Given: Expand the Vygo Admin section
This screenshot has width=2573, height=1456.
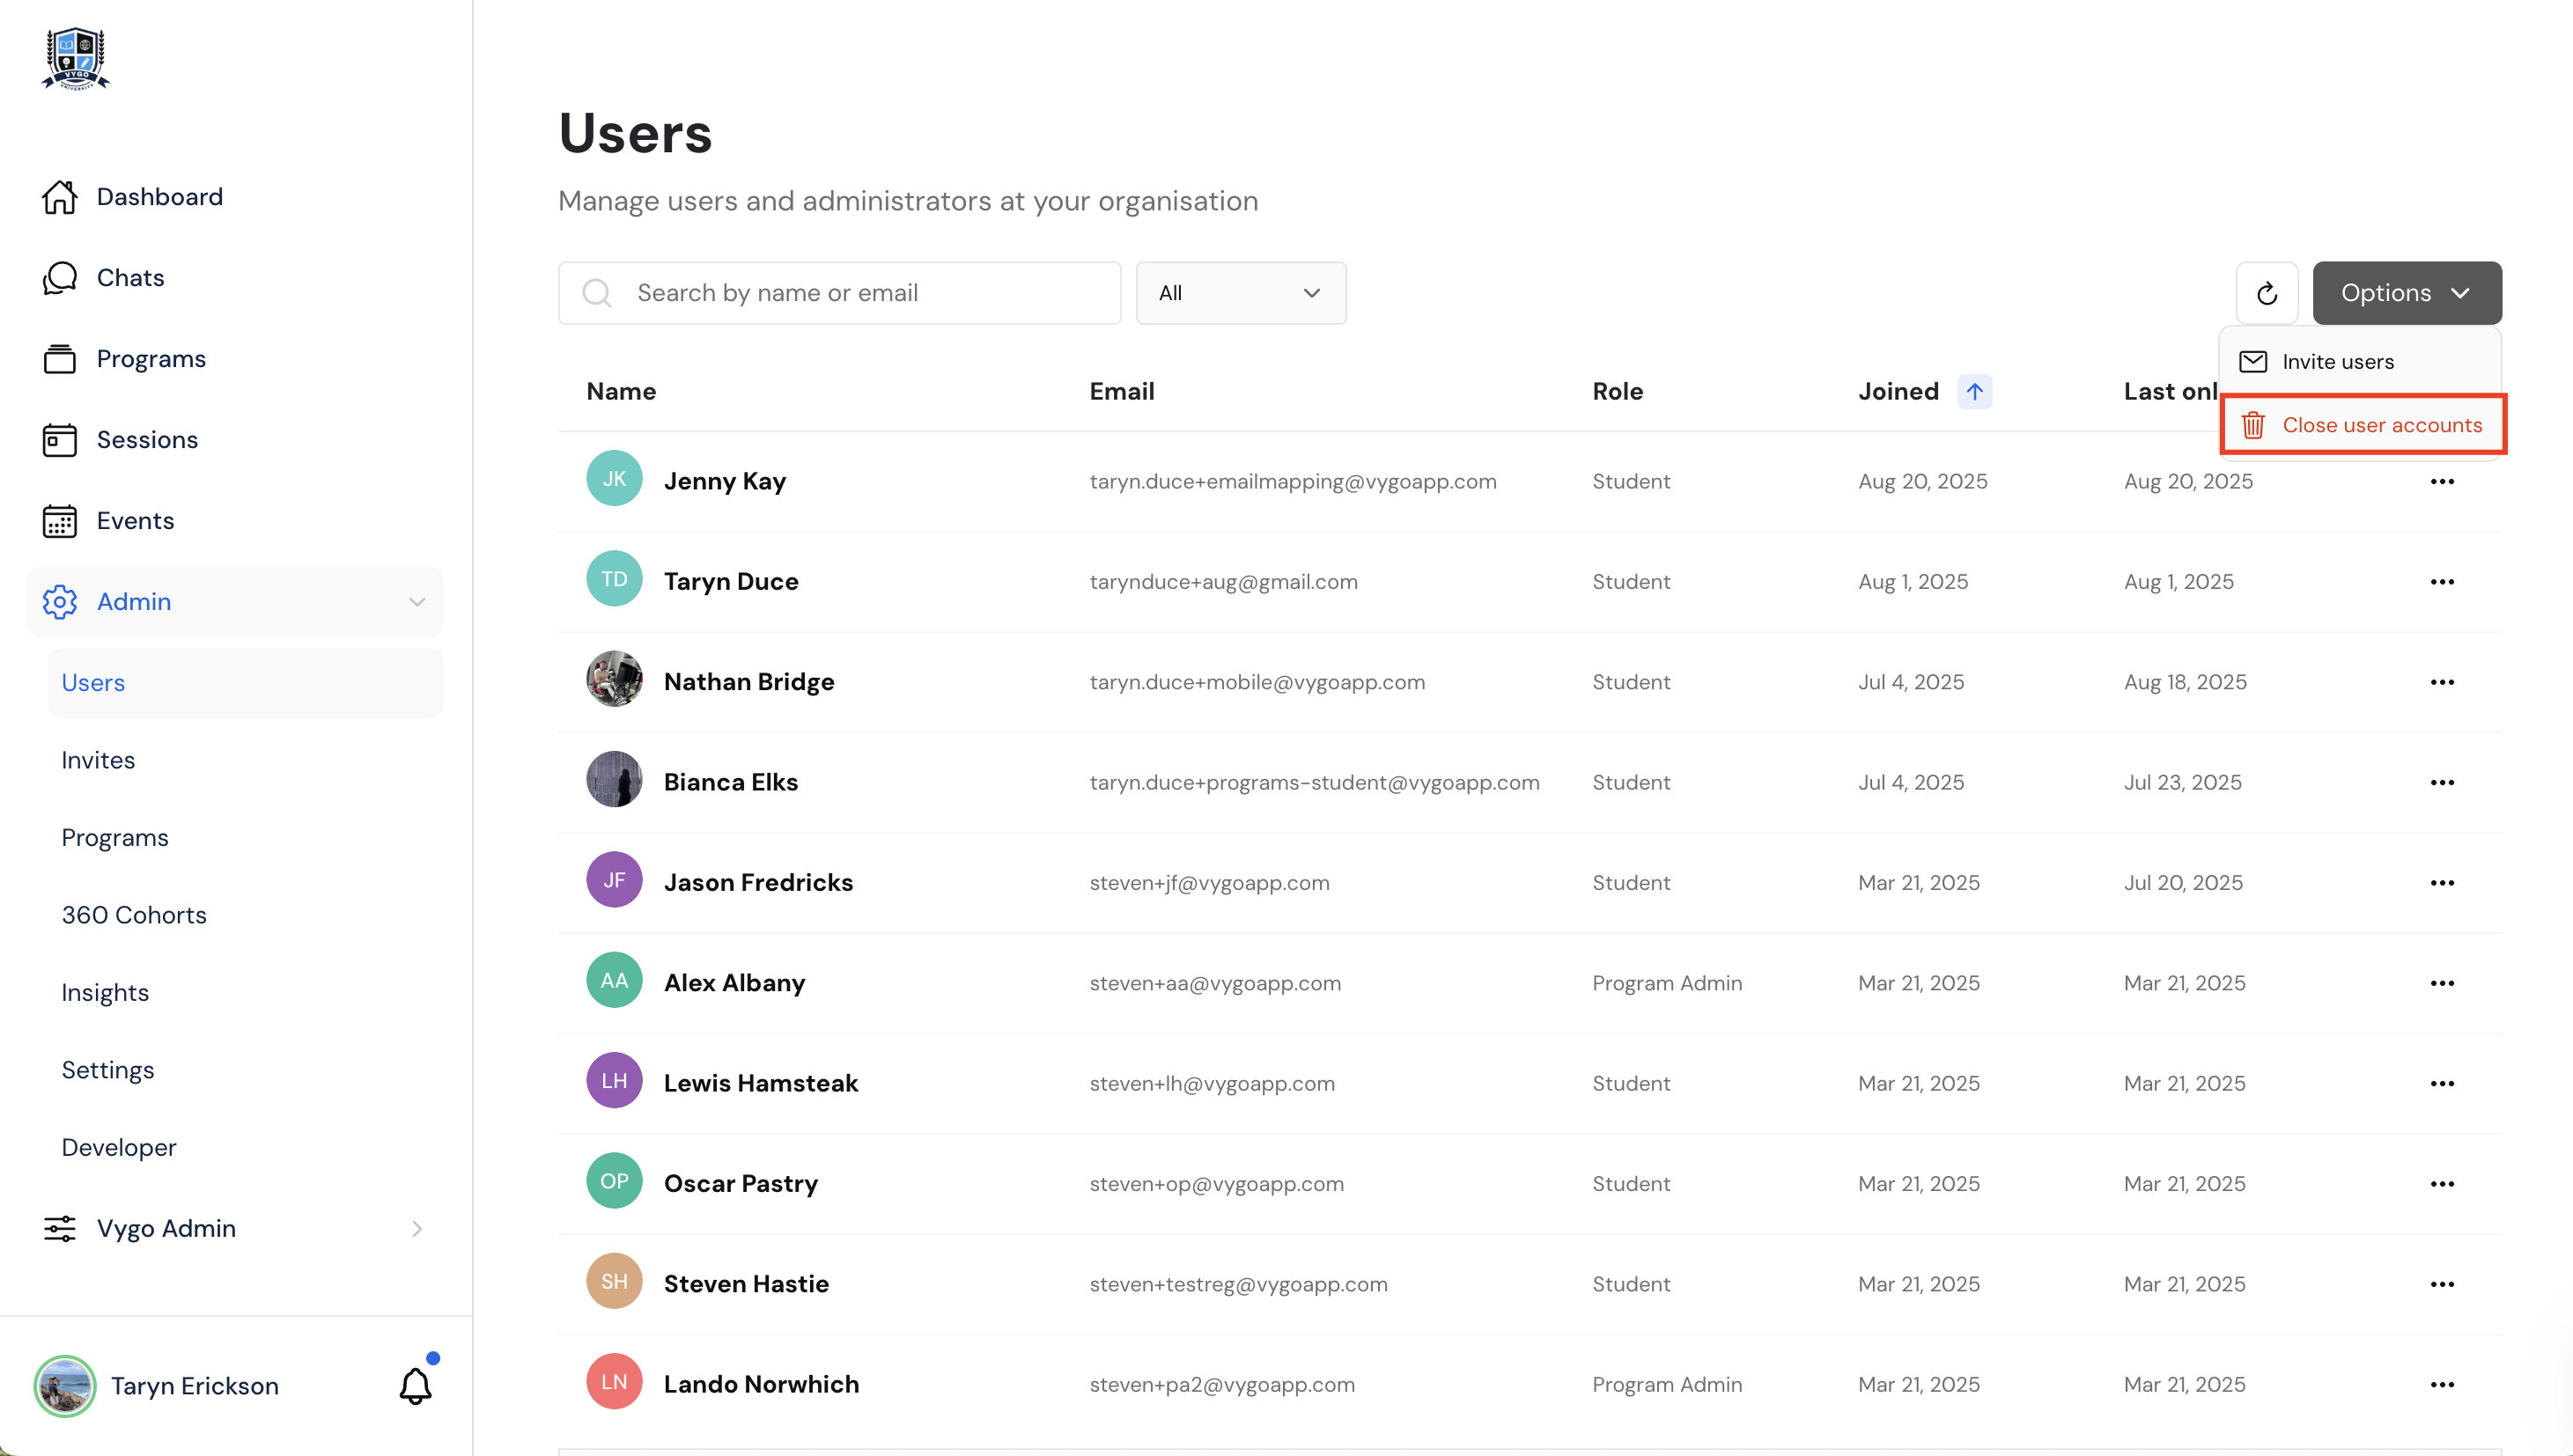Looking at the screenshot, I should [x=417, y=1229].
